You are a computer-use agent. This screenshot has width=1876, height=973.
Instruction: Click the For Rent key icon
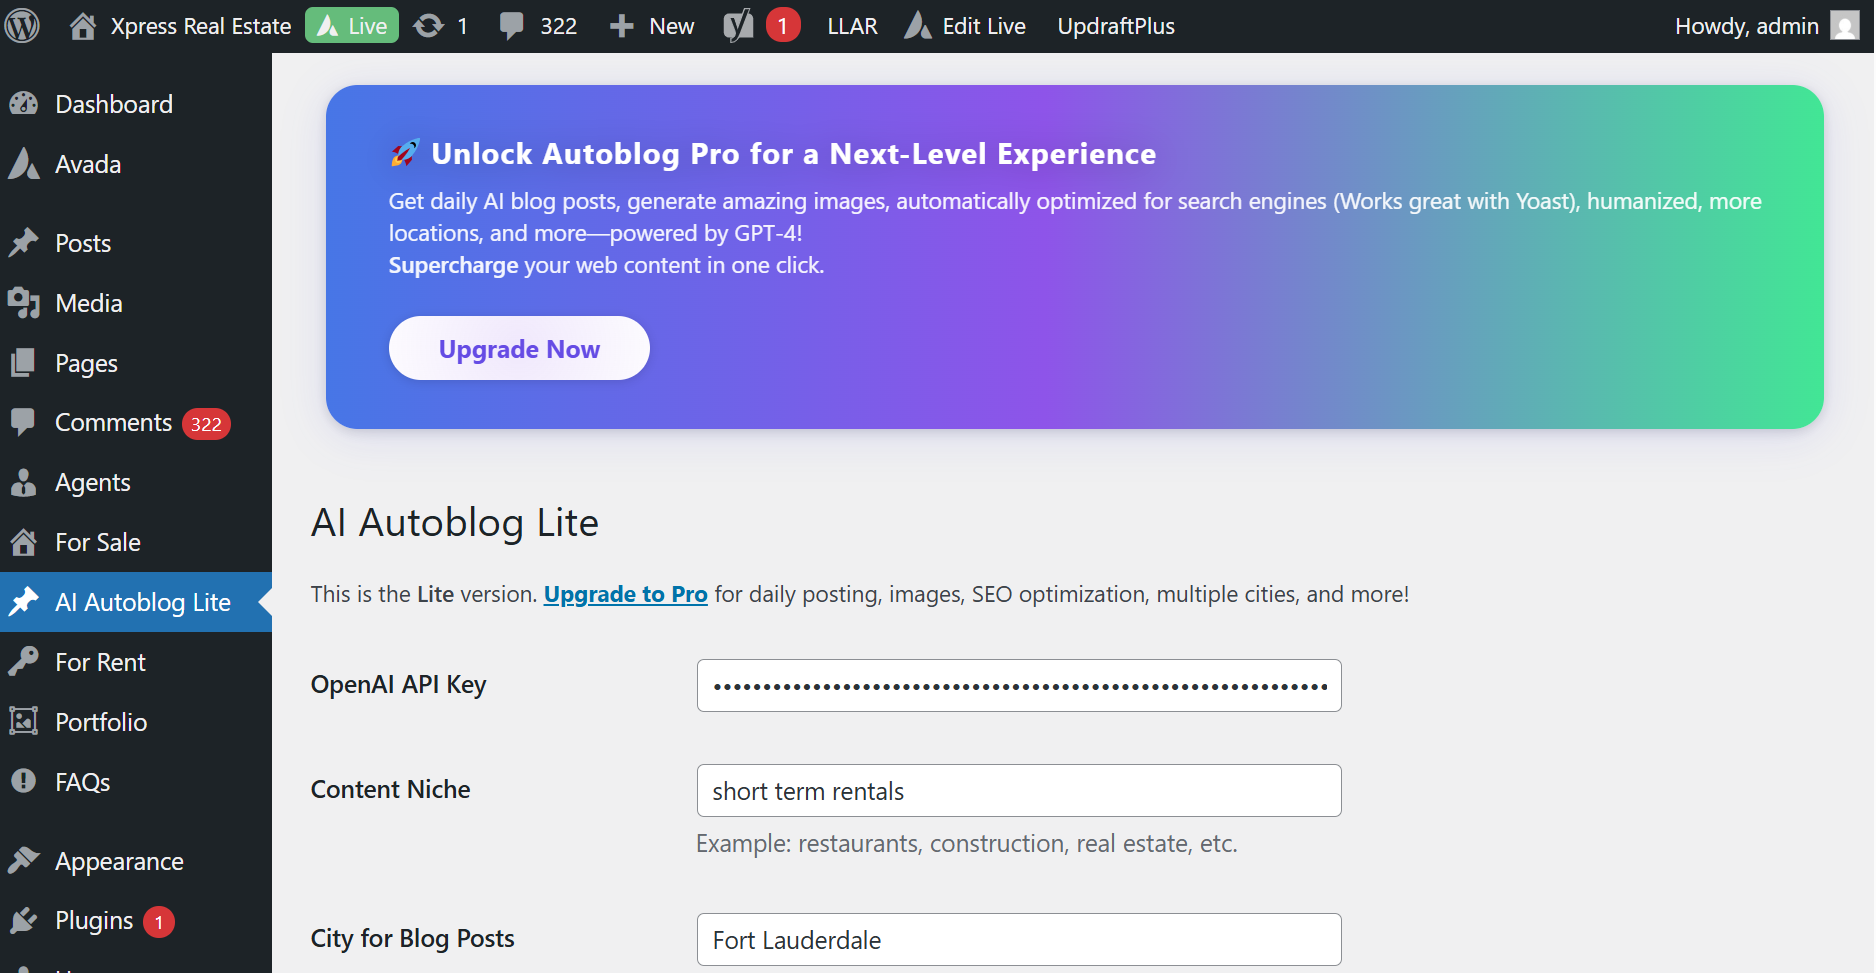pos(24,662)
